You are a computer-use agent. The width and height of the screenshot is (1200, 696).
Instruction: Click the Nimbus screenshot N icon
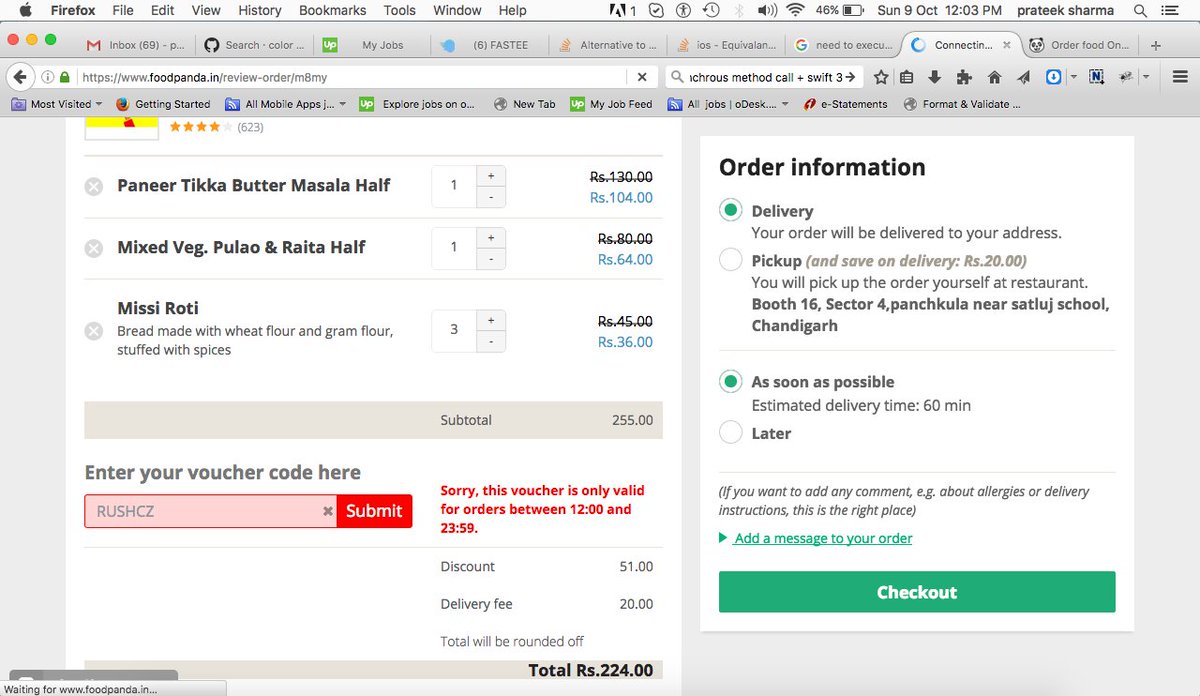coord(1097,77)
